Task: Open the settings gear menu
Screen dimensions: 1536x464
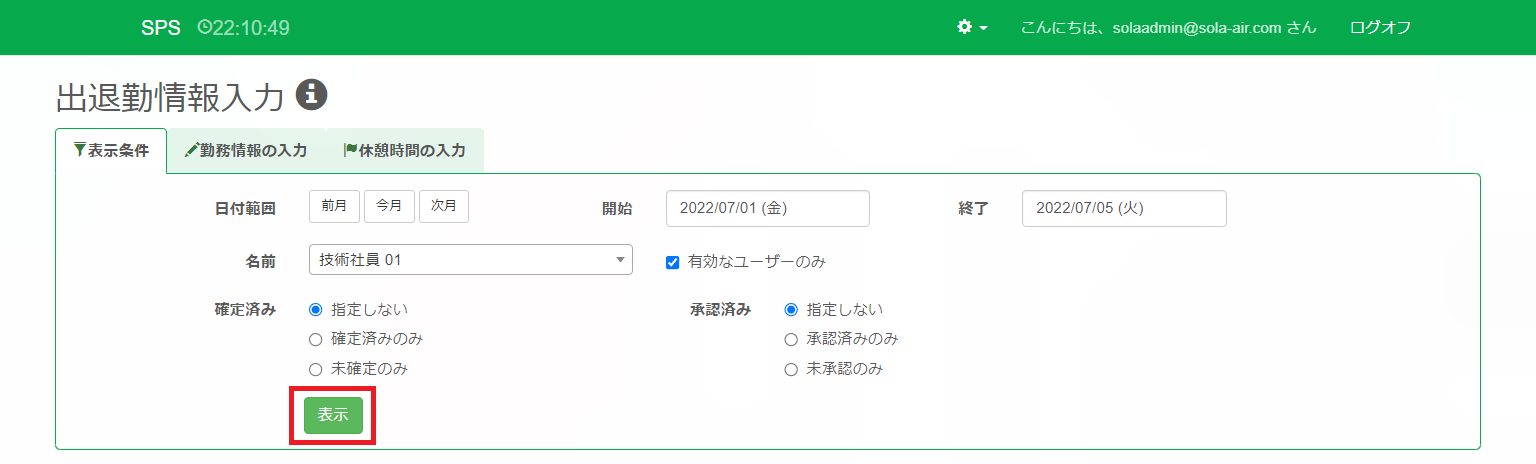Action: [965, 27]
